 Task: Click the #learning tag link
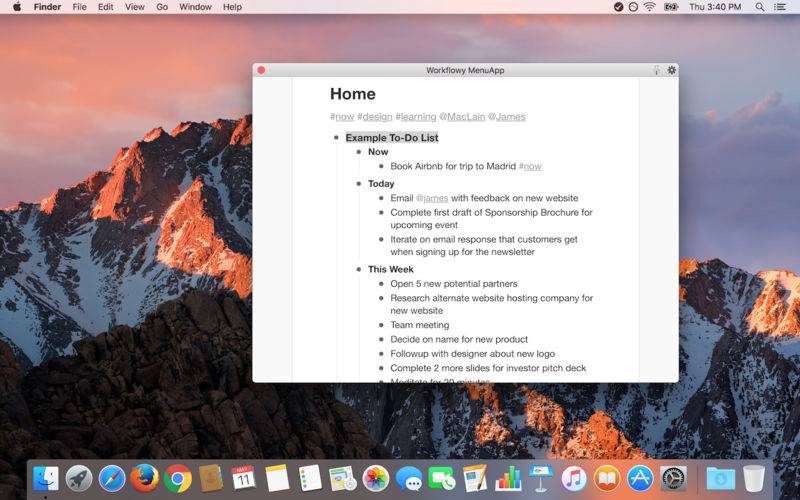point(416,117)
